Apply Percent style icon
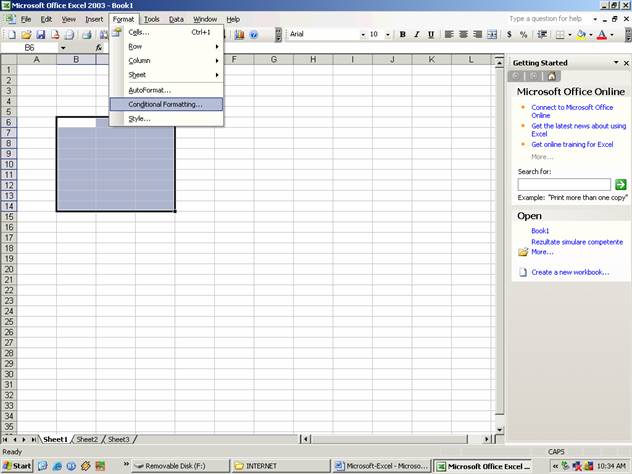632x474 pixels. click(x=524, y=34)
